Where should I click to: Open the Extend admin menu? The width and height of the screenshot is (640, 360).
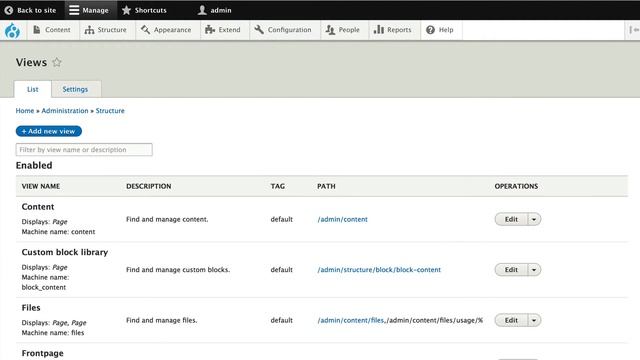pos(223,30)
